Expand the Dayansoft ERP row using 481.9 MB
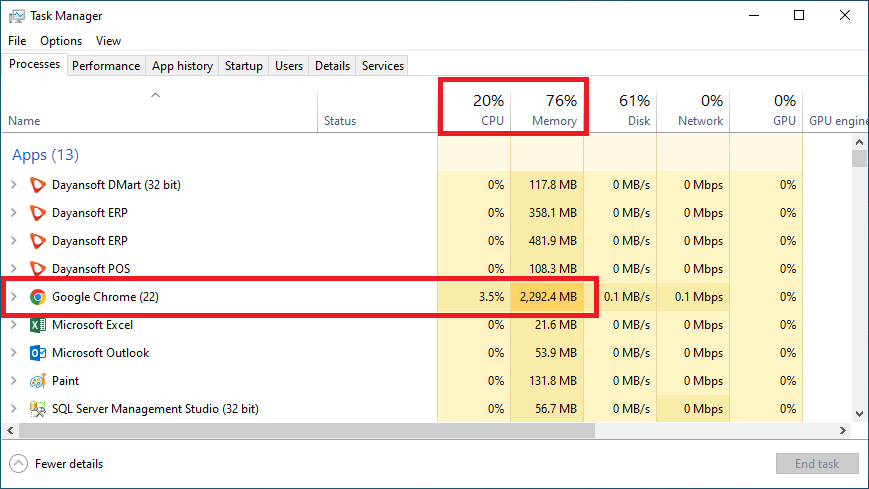 (x=14, y=241)
